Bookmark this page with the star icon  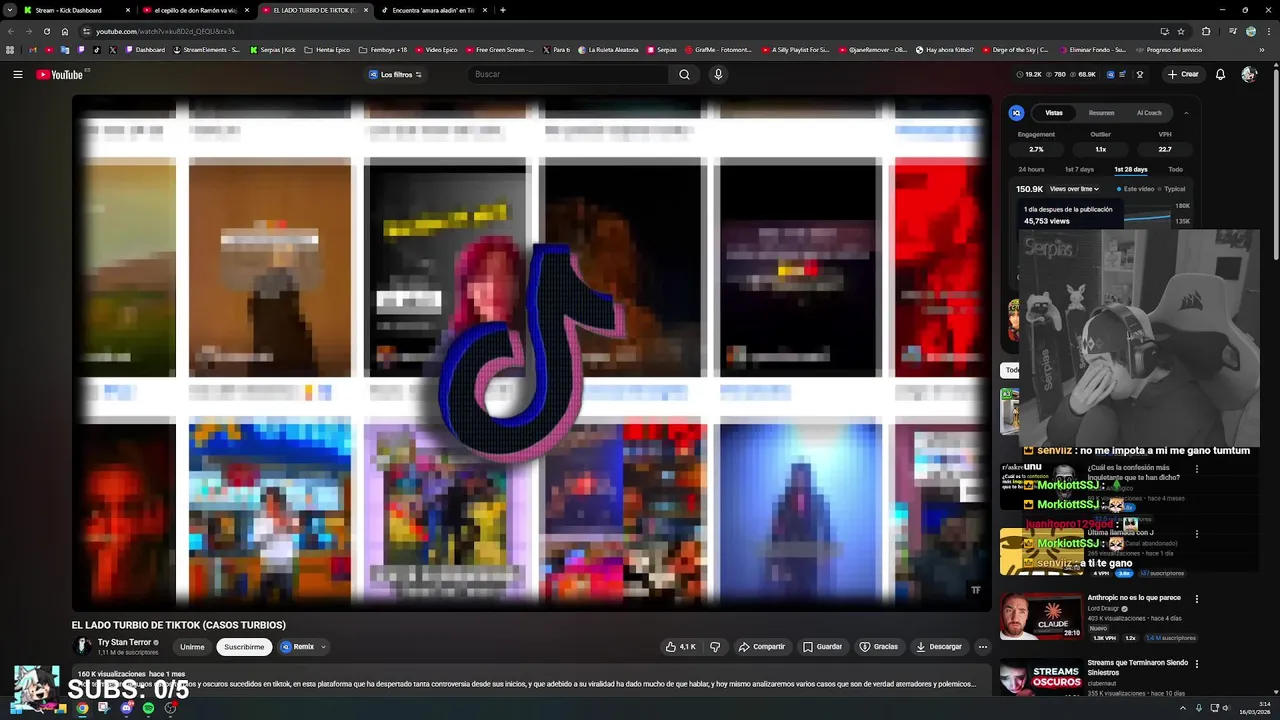(1181, 31)
